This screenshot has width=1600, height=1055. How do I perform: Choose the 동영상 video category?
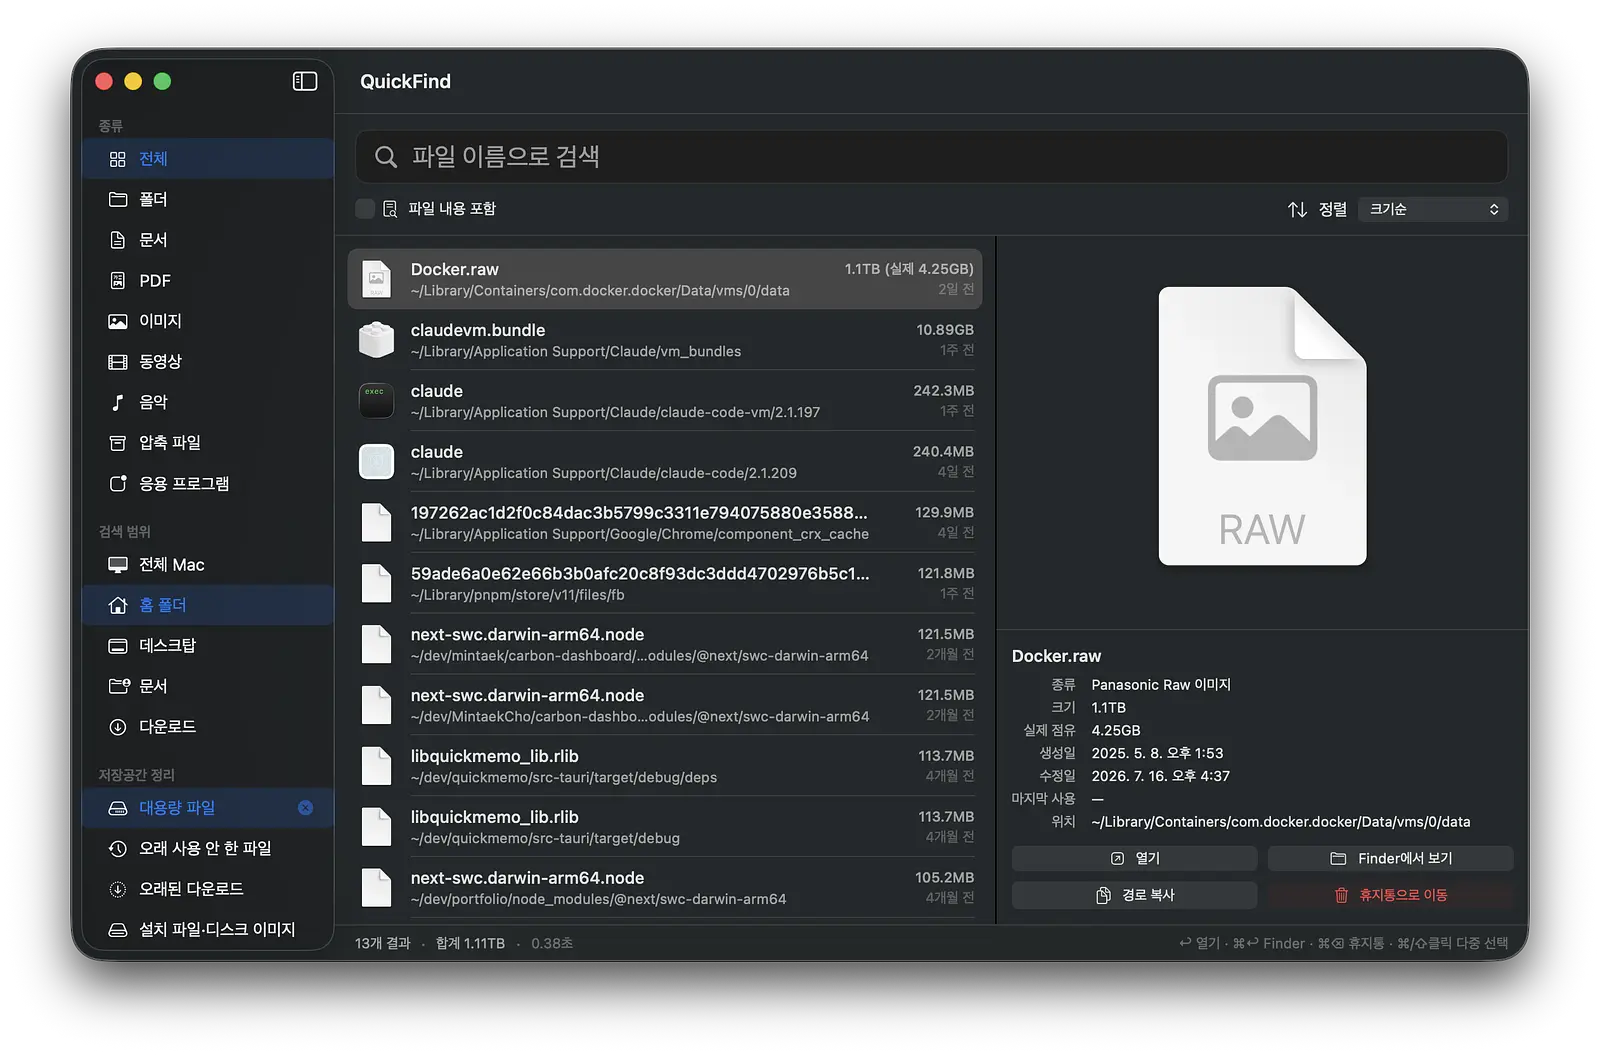click(x=208, y=362)
